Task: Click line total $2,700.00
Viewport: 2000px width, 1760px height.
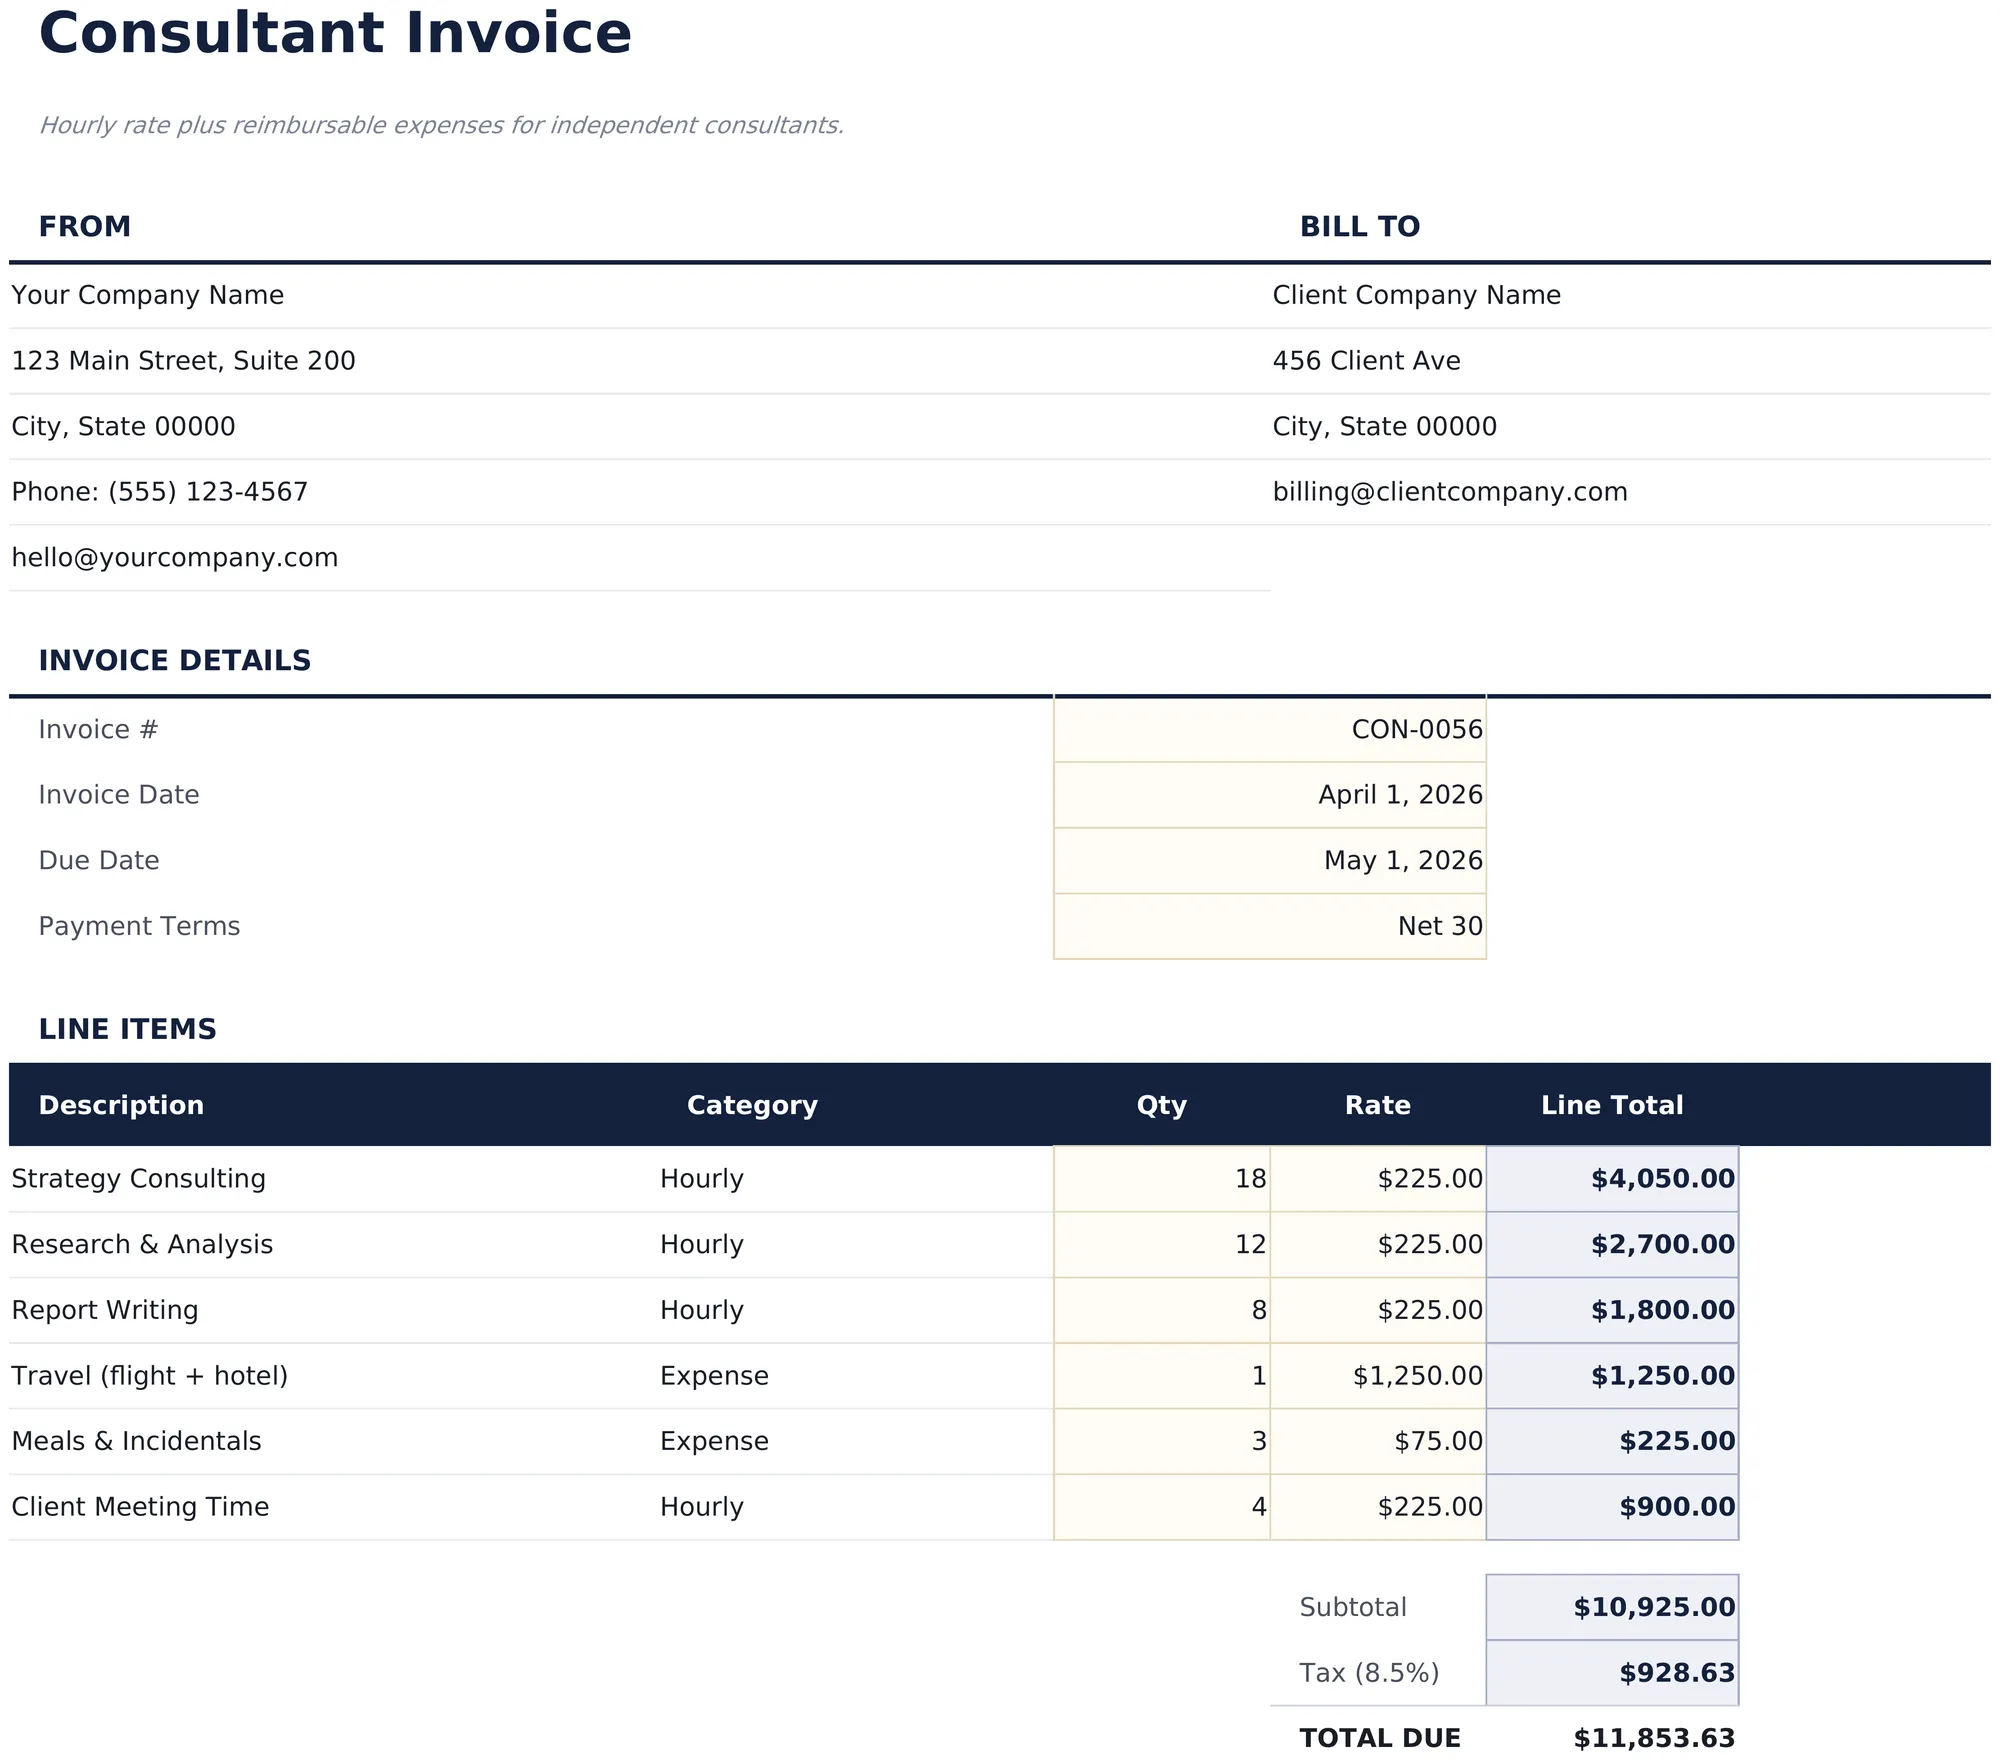Action: [1612, 1245]
